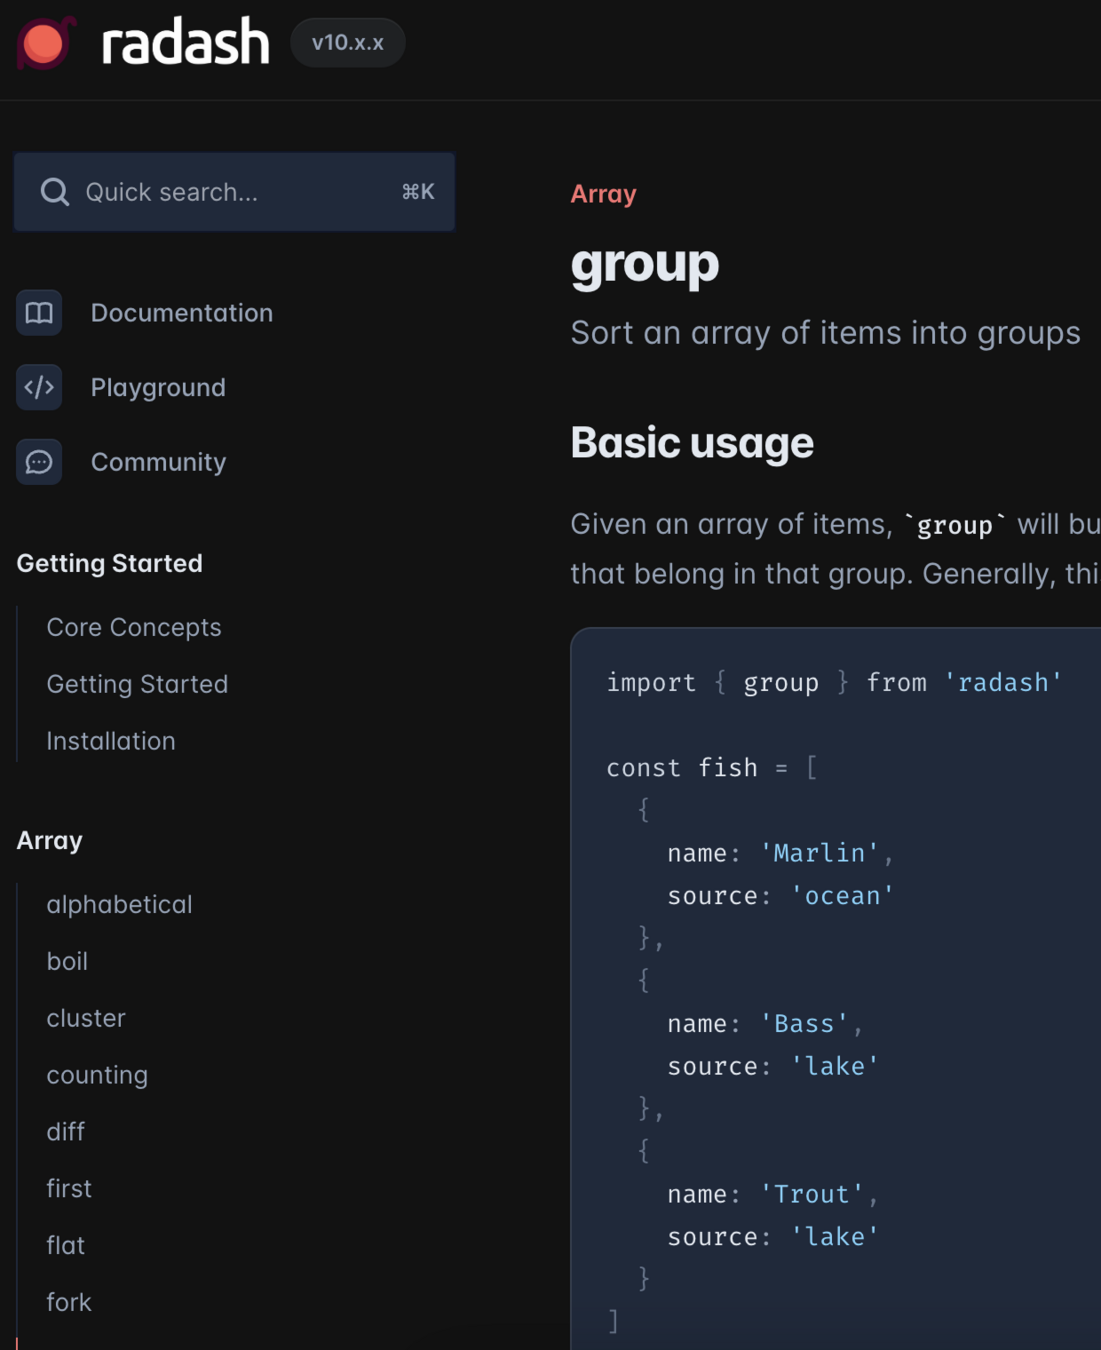Image resolution: width=1101 pixels, height=1350 pixels.
Task: Click 'Bass' string in code block
Action: click(x=804, y=1024)
